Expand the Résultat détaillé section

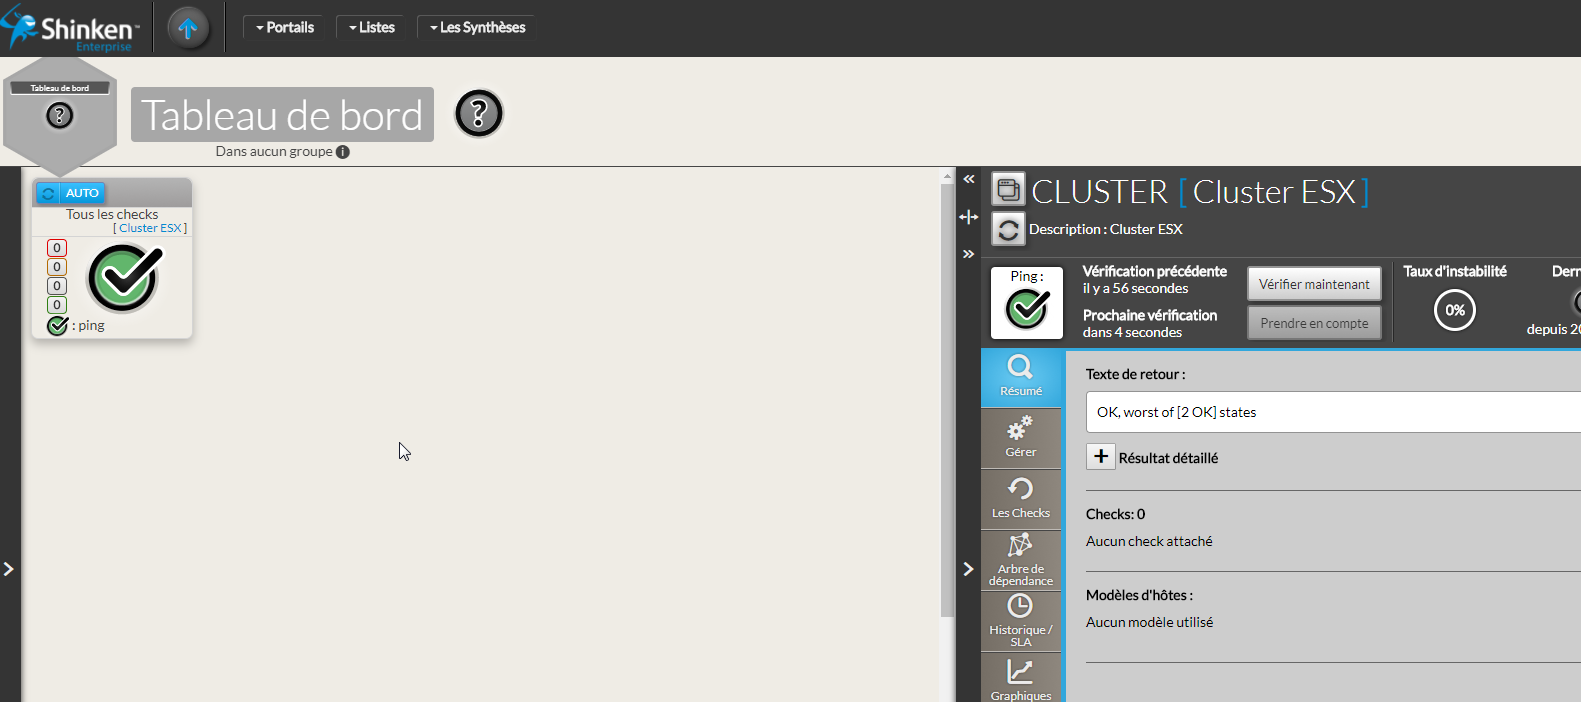click(1101, 457)
